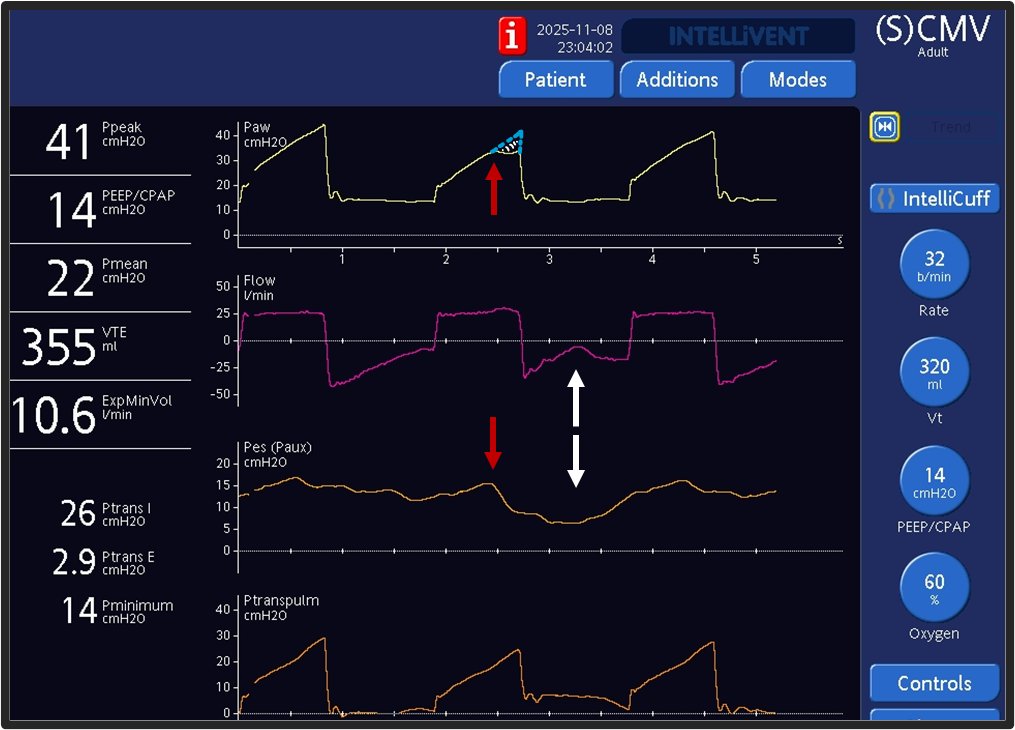Adjust the Vt 320 ml knob
Image resolution: width=1015 pixels, height=730 pixels.
934,372
